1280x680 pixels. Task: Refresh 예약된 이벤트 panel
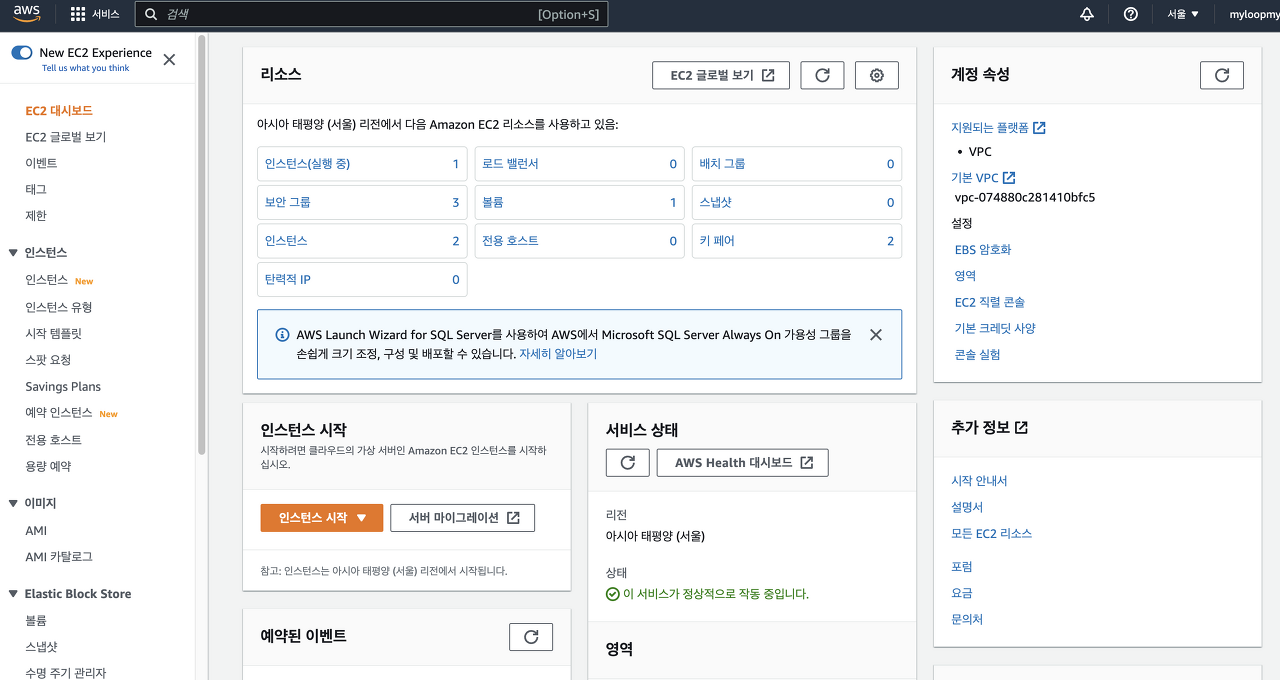pyautogui.click(x=531, y=637)
